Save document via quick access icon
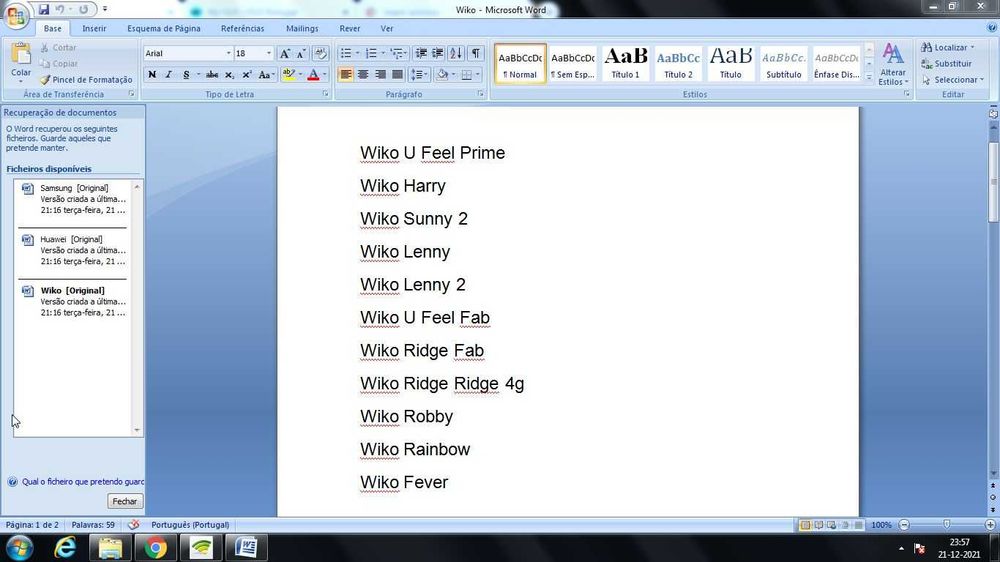The height and width of the screenshot is (562, 1000). (44, 10)
